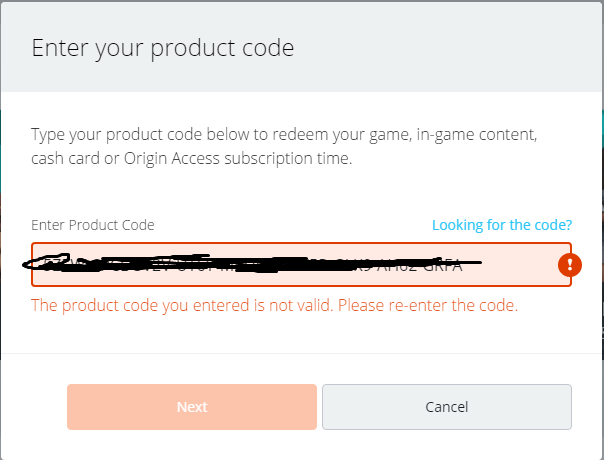Focus the product code input field
Screen dimensions: 604x460
click(301, 265)
